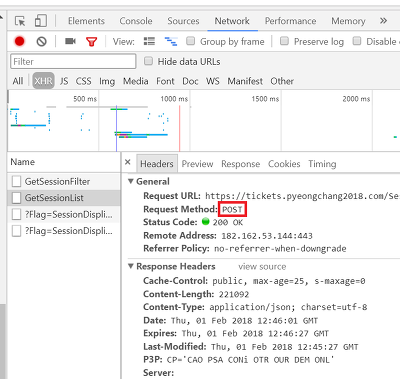Screen dimensions: 400x379
Task: Select the Network tab
Action: pos(232,21)
